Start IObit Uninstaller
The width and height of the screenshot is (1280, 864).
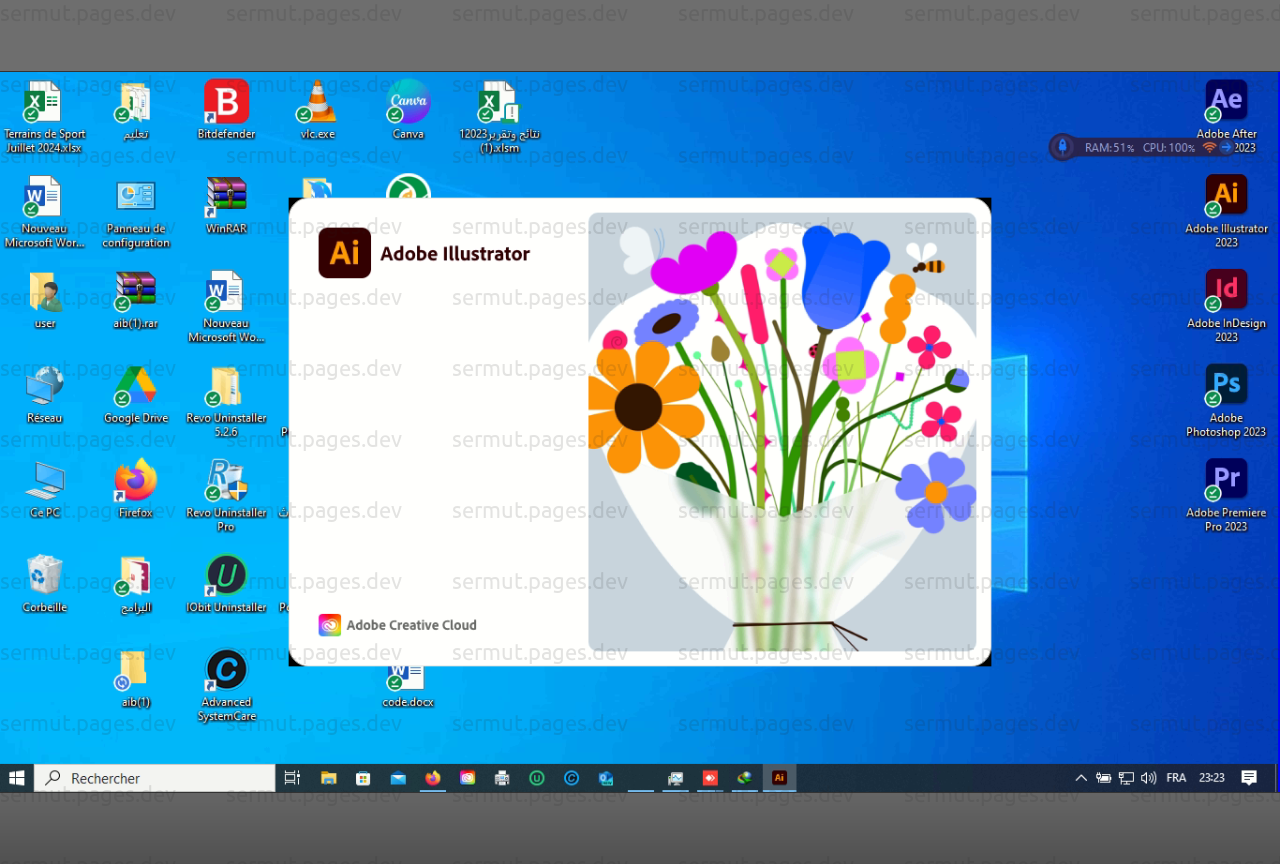coord(226,573)
